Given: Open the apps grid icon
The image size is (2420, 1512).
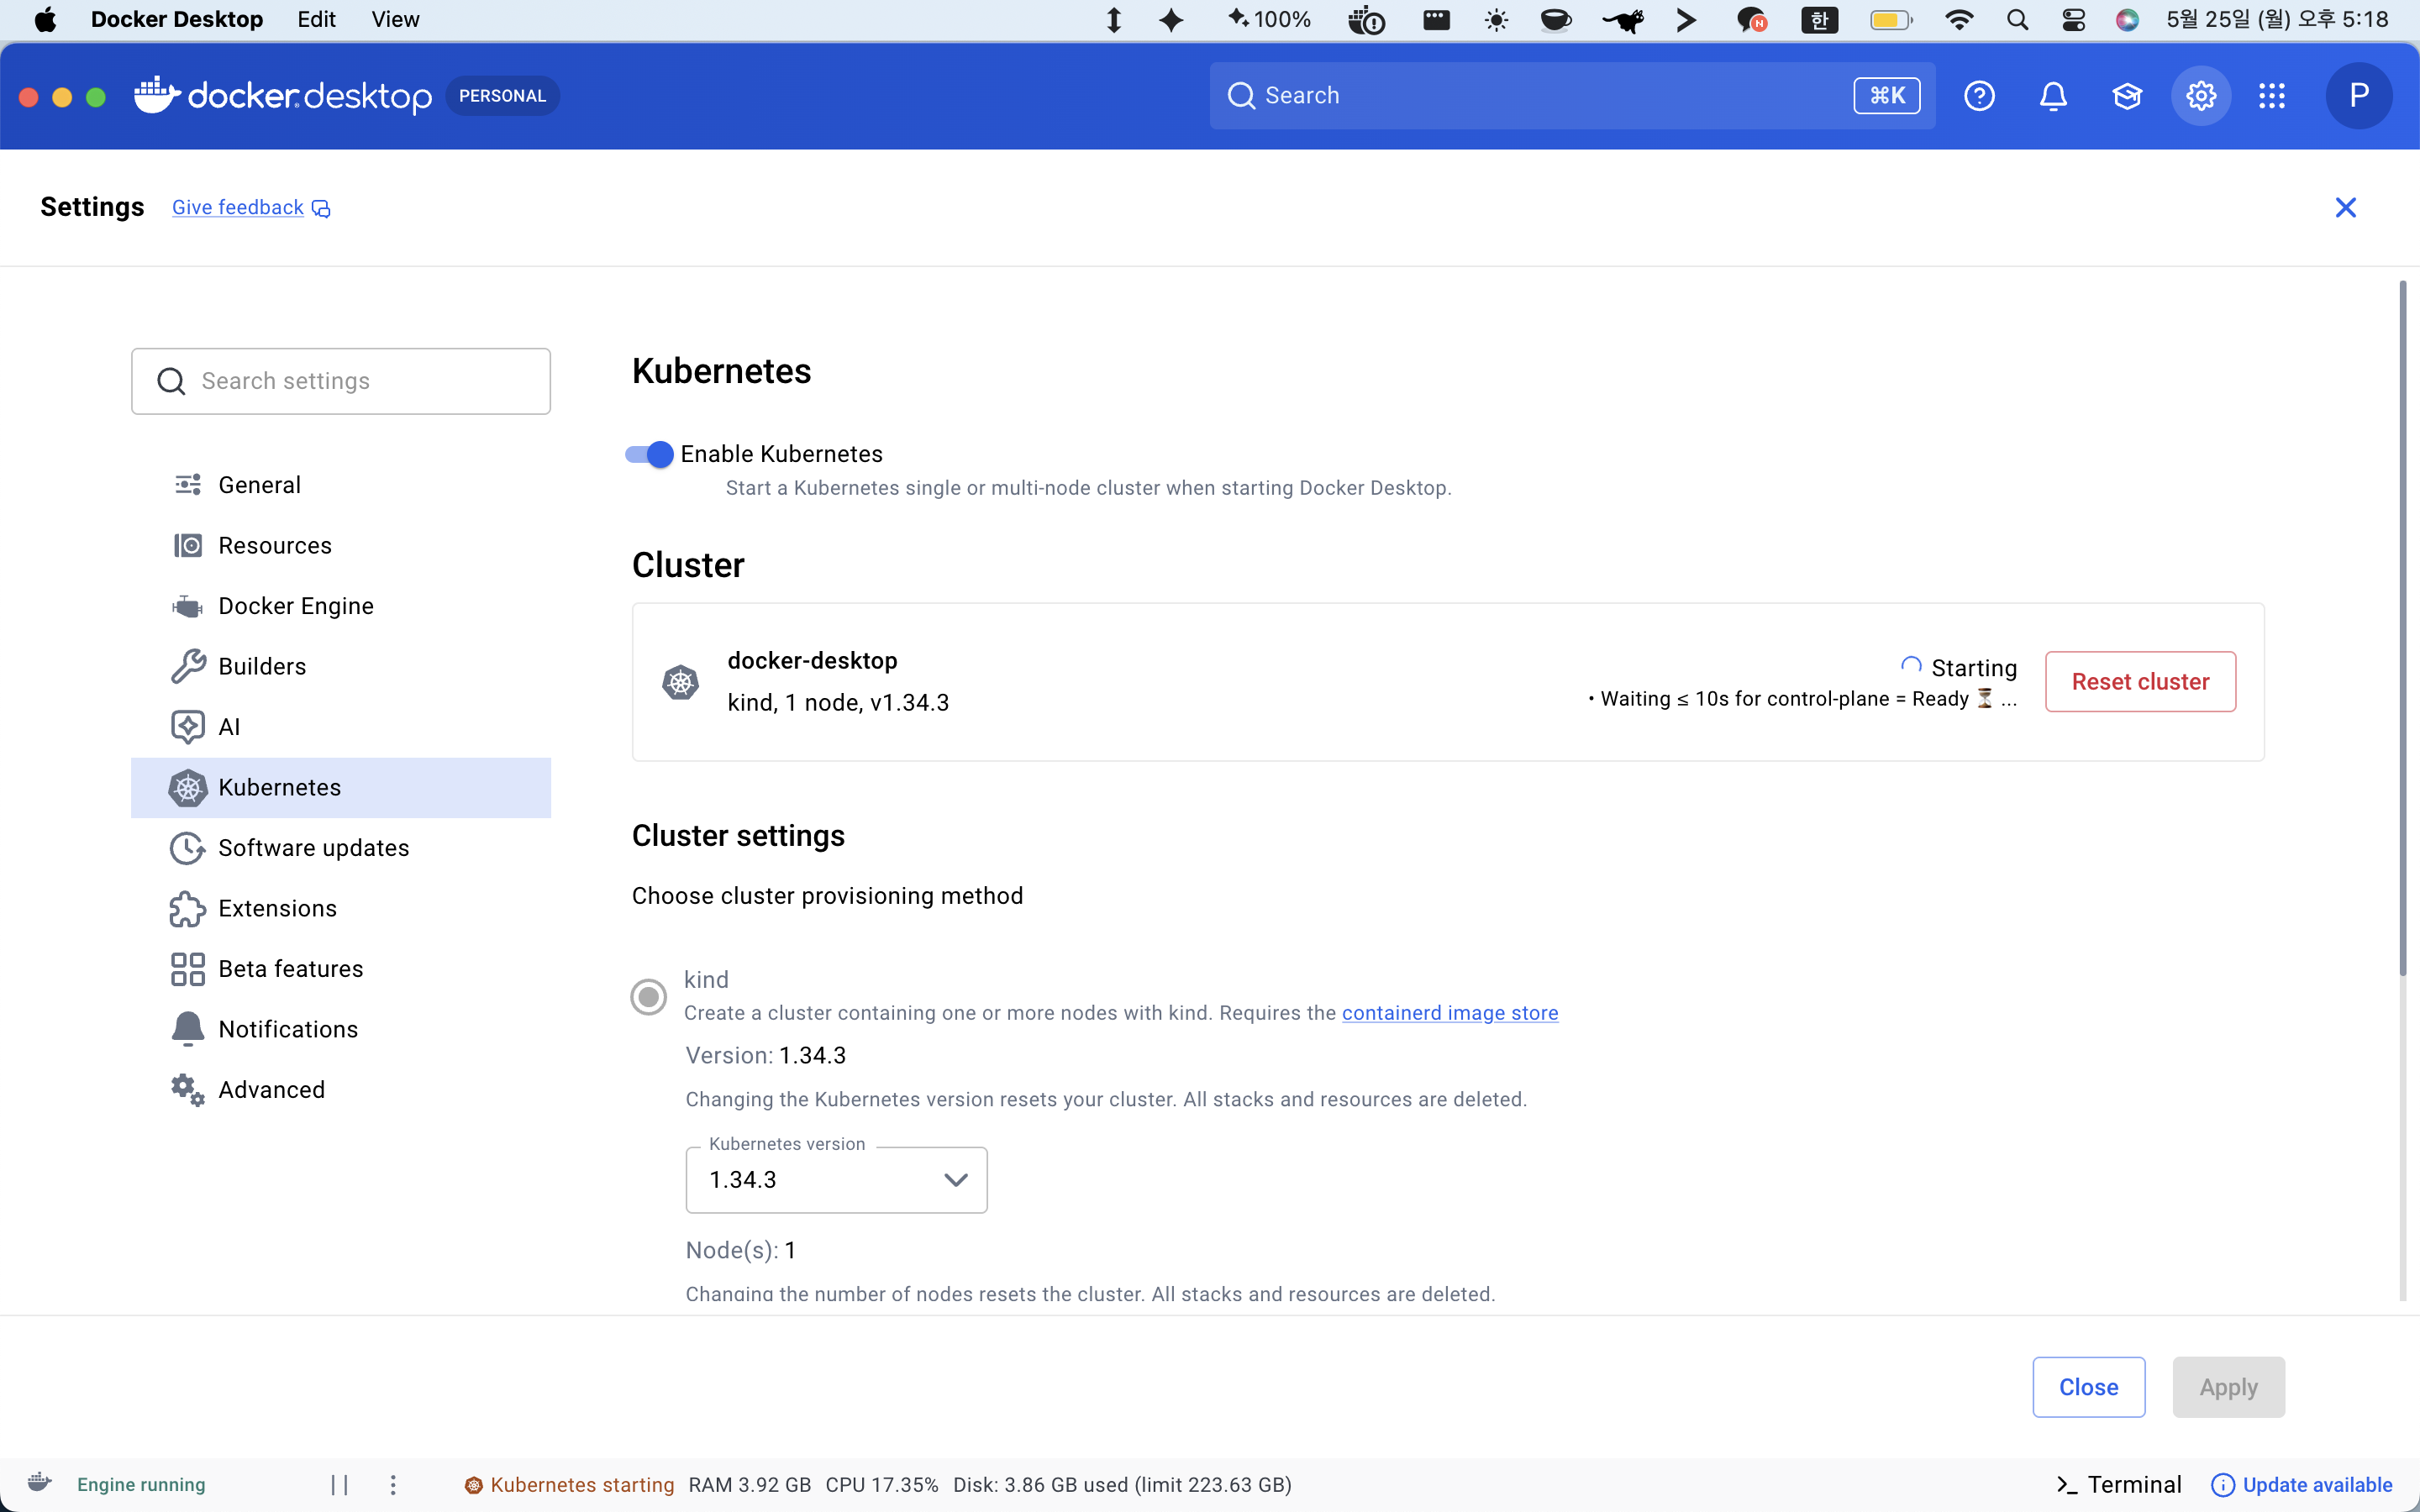Looking at the screenshot, I should [x=2272, y=96].
